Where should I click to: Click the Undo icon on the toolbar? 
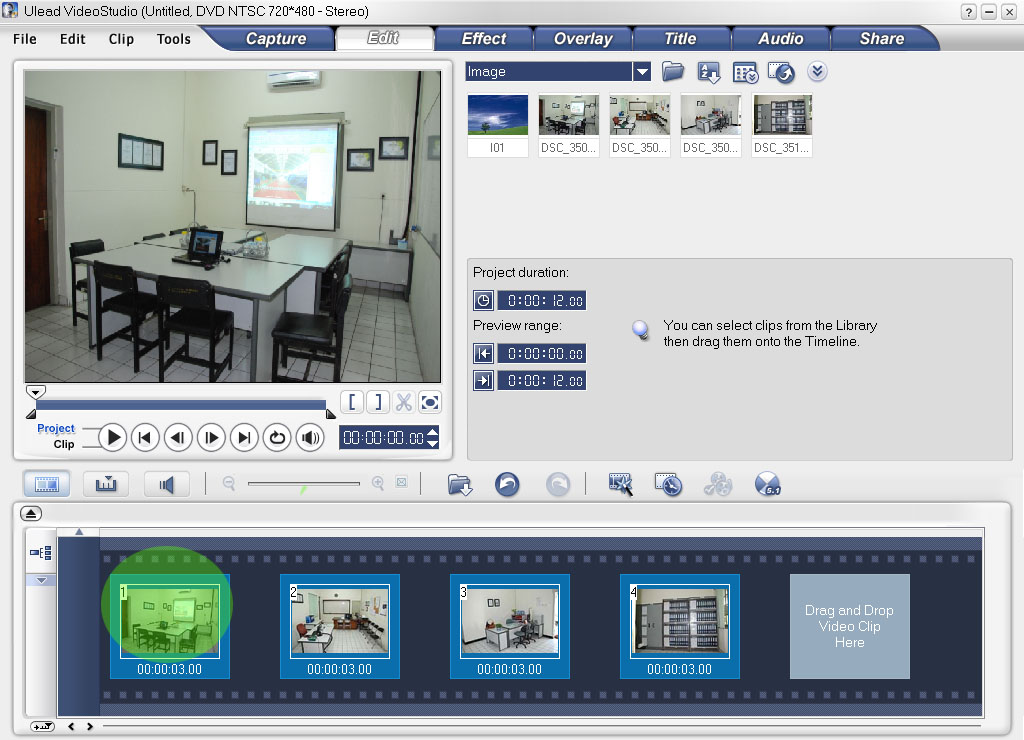tap(507, 484)
